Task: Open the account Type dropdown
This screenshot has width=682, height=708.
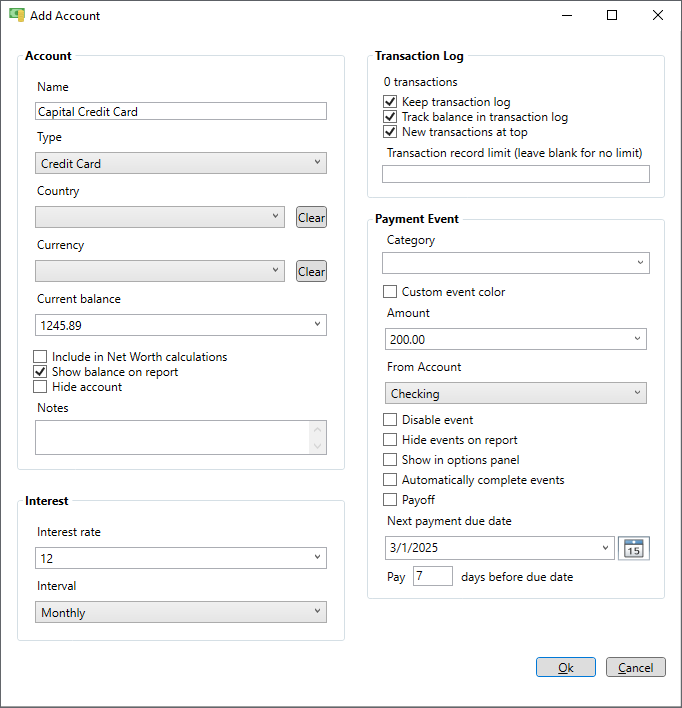Action: pyautogui.click(x=181, y=163)
